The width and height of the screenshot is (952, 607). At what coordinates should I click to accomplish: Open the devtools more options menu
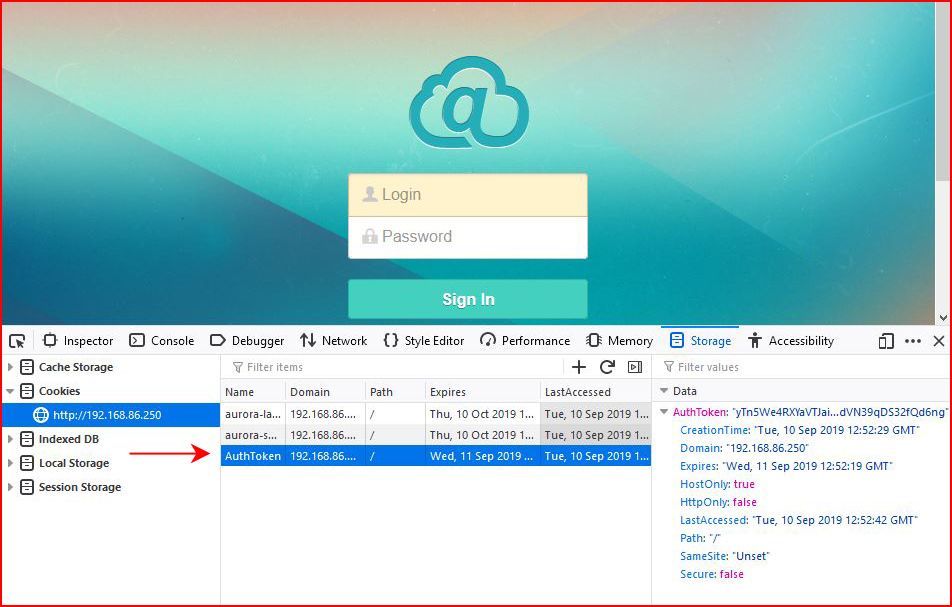pos(913,341)
